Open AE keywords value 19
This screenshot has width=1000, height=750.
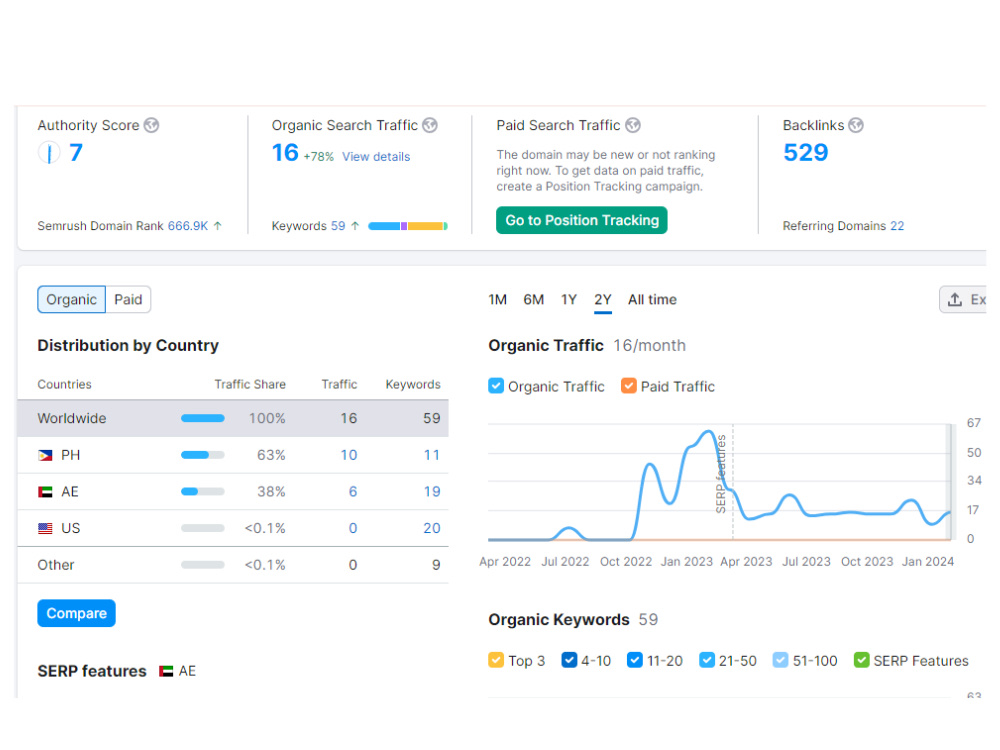pos(432,492)
